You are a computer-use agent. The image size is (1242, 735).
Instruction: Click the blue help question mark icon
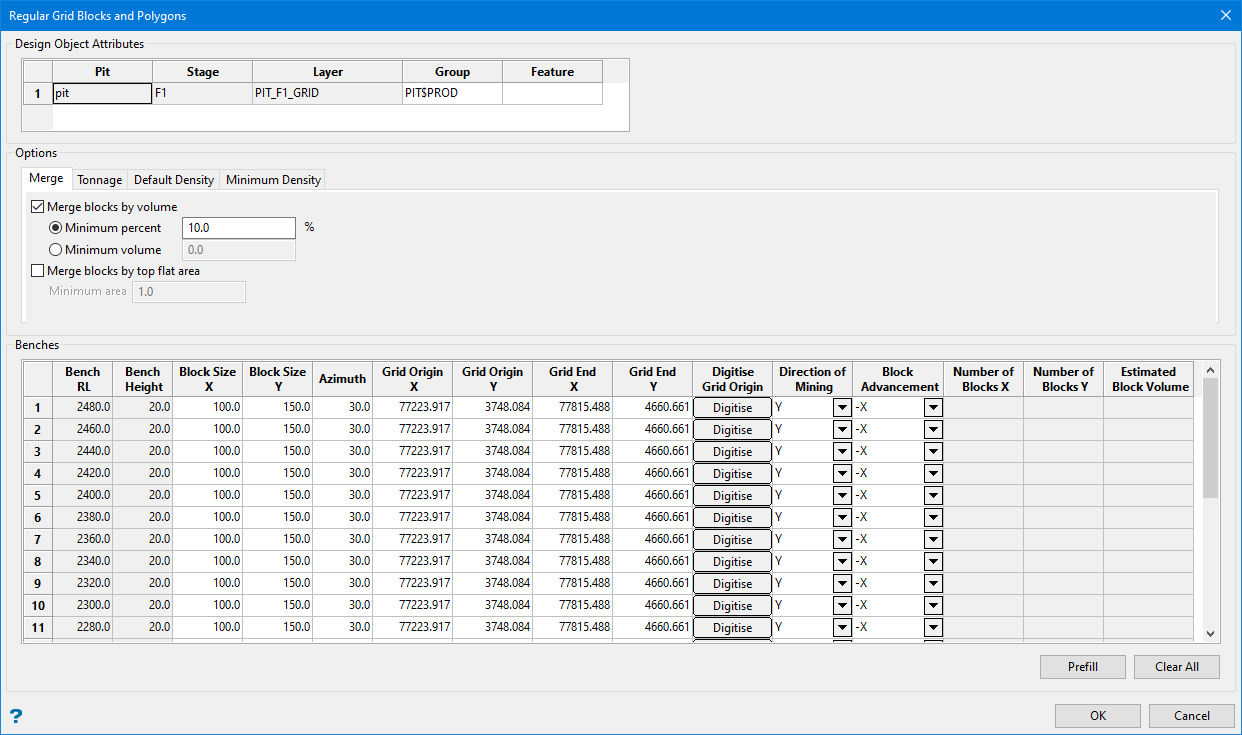(x=16, y=716)
